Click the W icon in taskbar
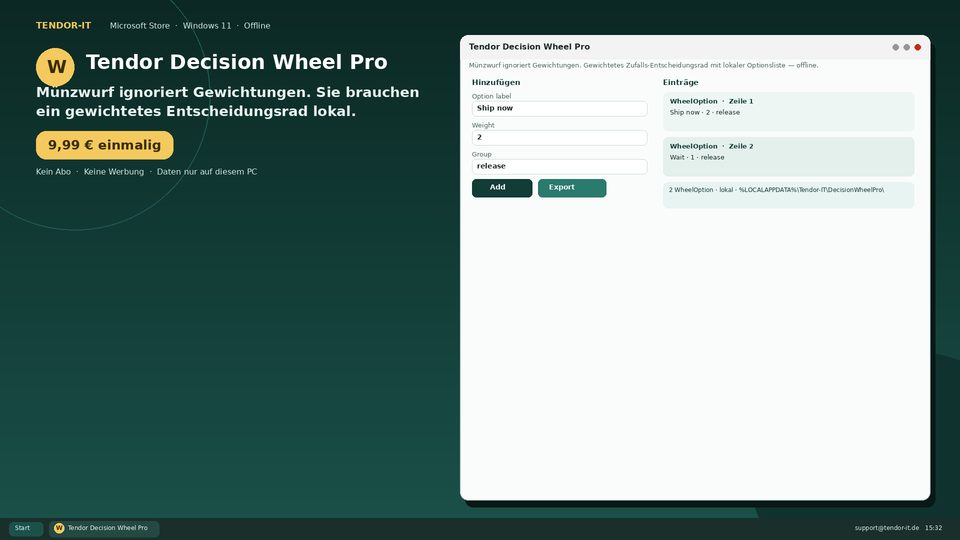Screen dimensions: 960x540 (x=59, y=528)
